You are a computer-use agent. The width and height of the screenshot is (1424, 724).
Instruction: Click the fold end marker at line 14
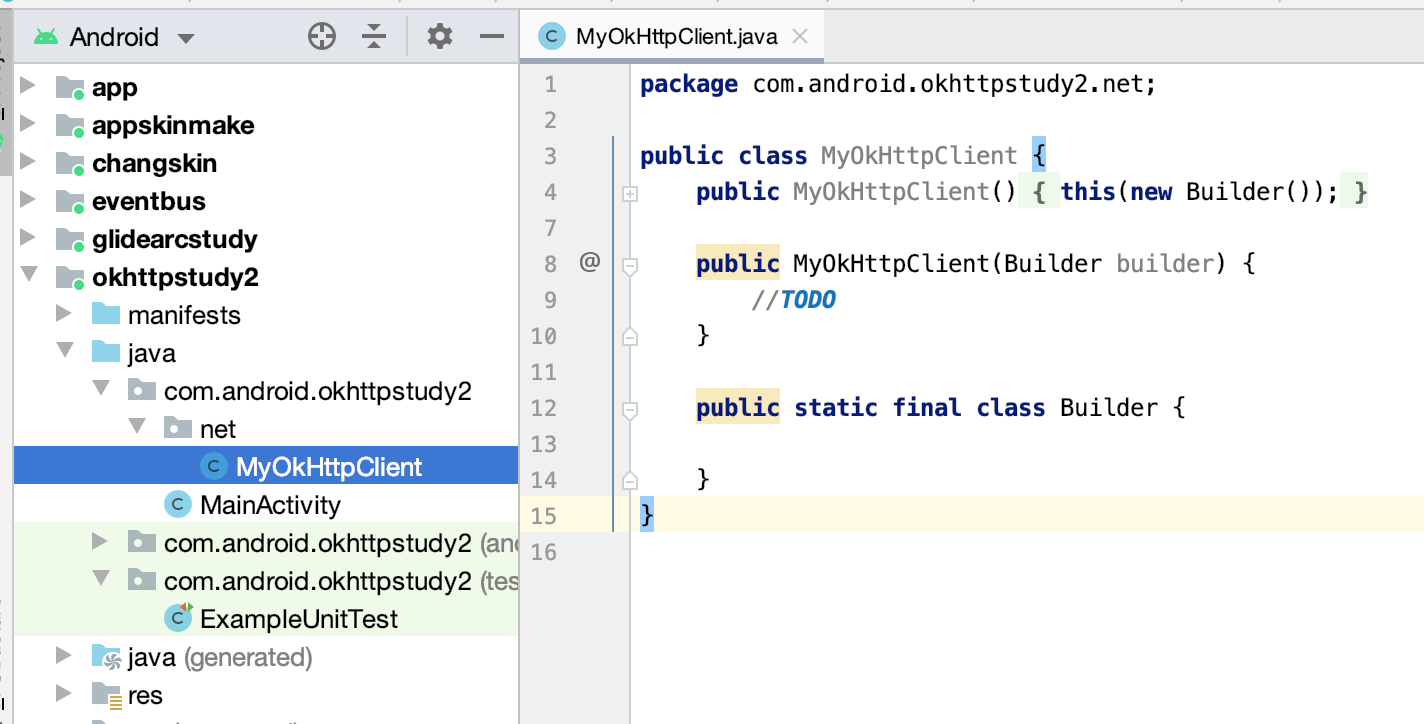[630, 480]
